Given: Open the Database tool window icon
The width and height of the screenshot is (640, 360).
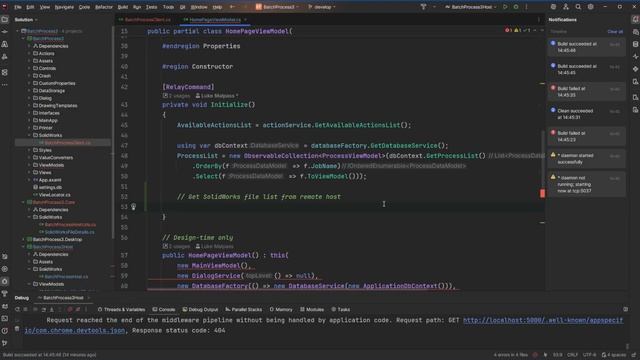Looking at the screenshot, I should point(635,44).
